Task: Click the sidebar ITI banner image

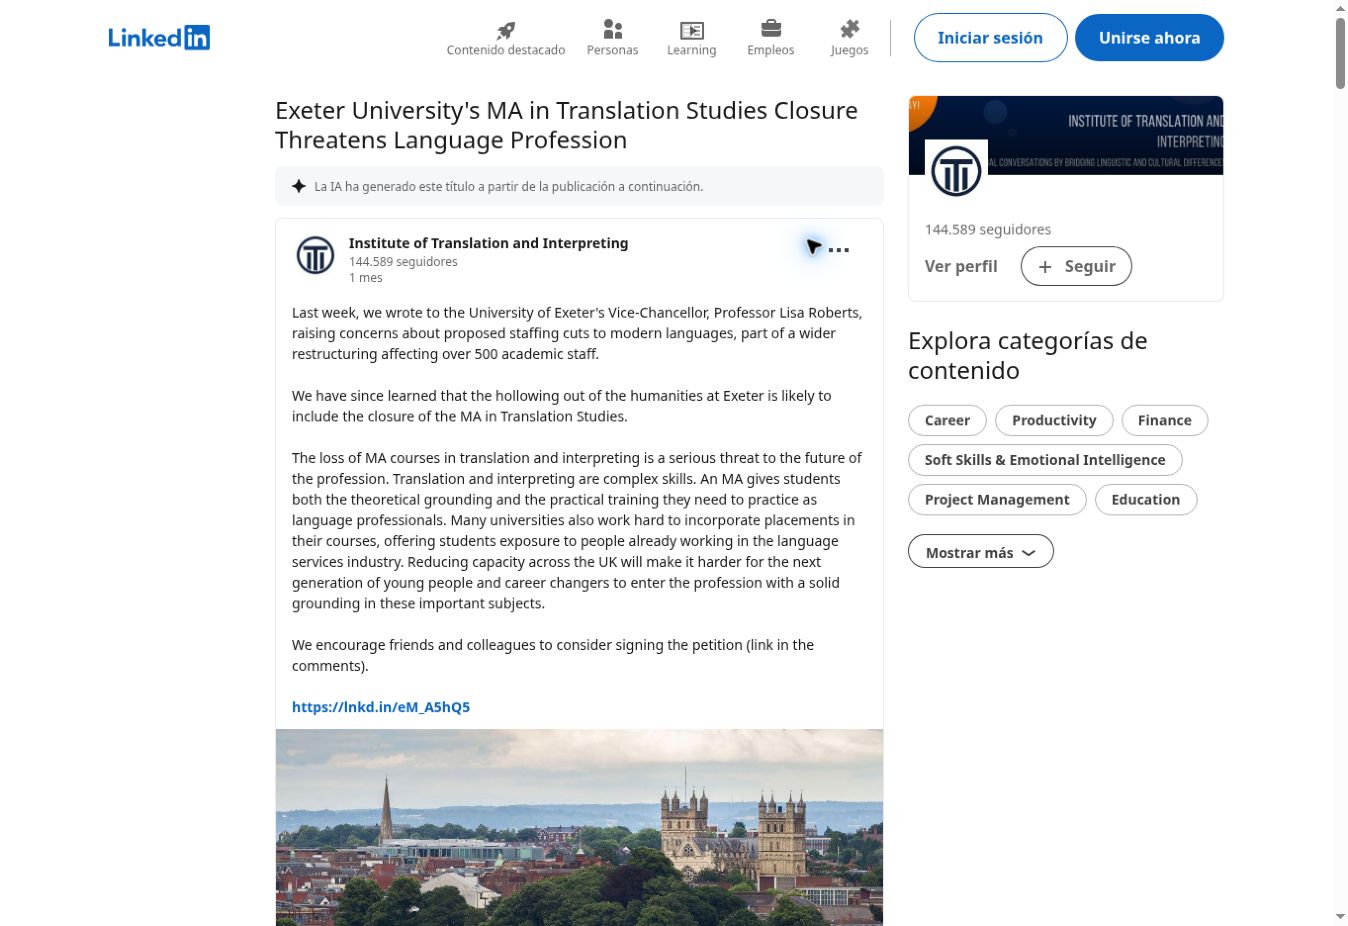Action: point(1065,135)
